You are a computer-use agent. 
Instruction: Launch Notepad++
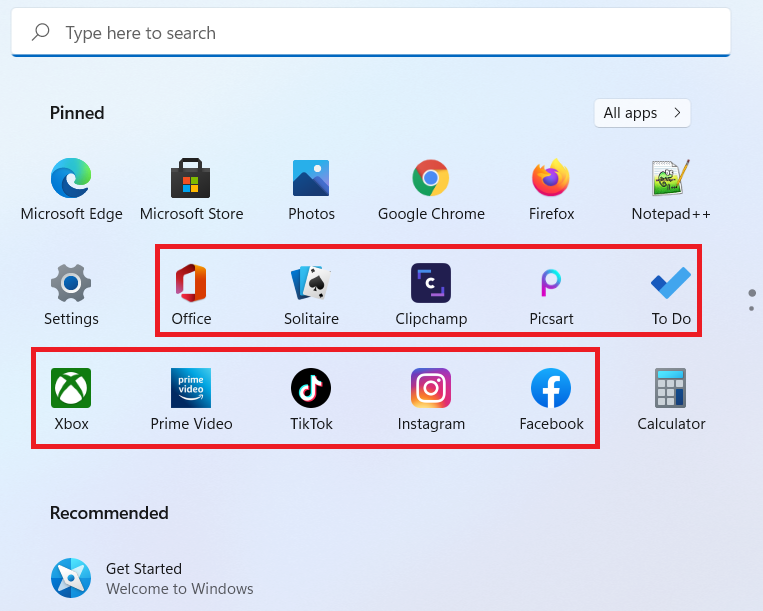point(671,189)
